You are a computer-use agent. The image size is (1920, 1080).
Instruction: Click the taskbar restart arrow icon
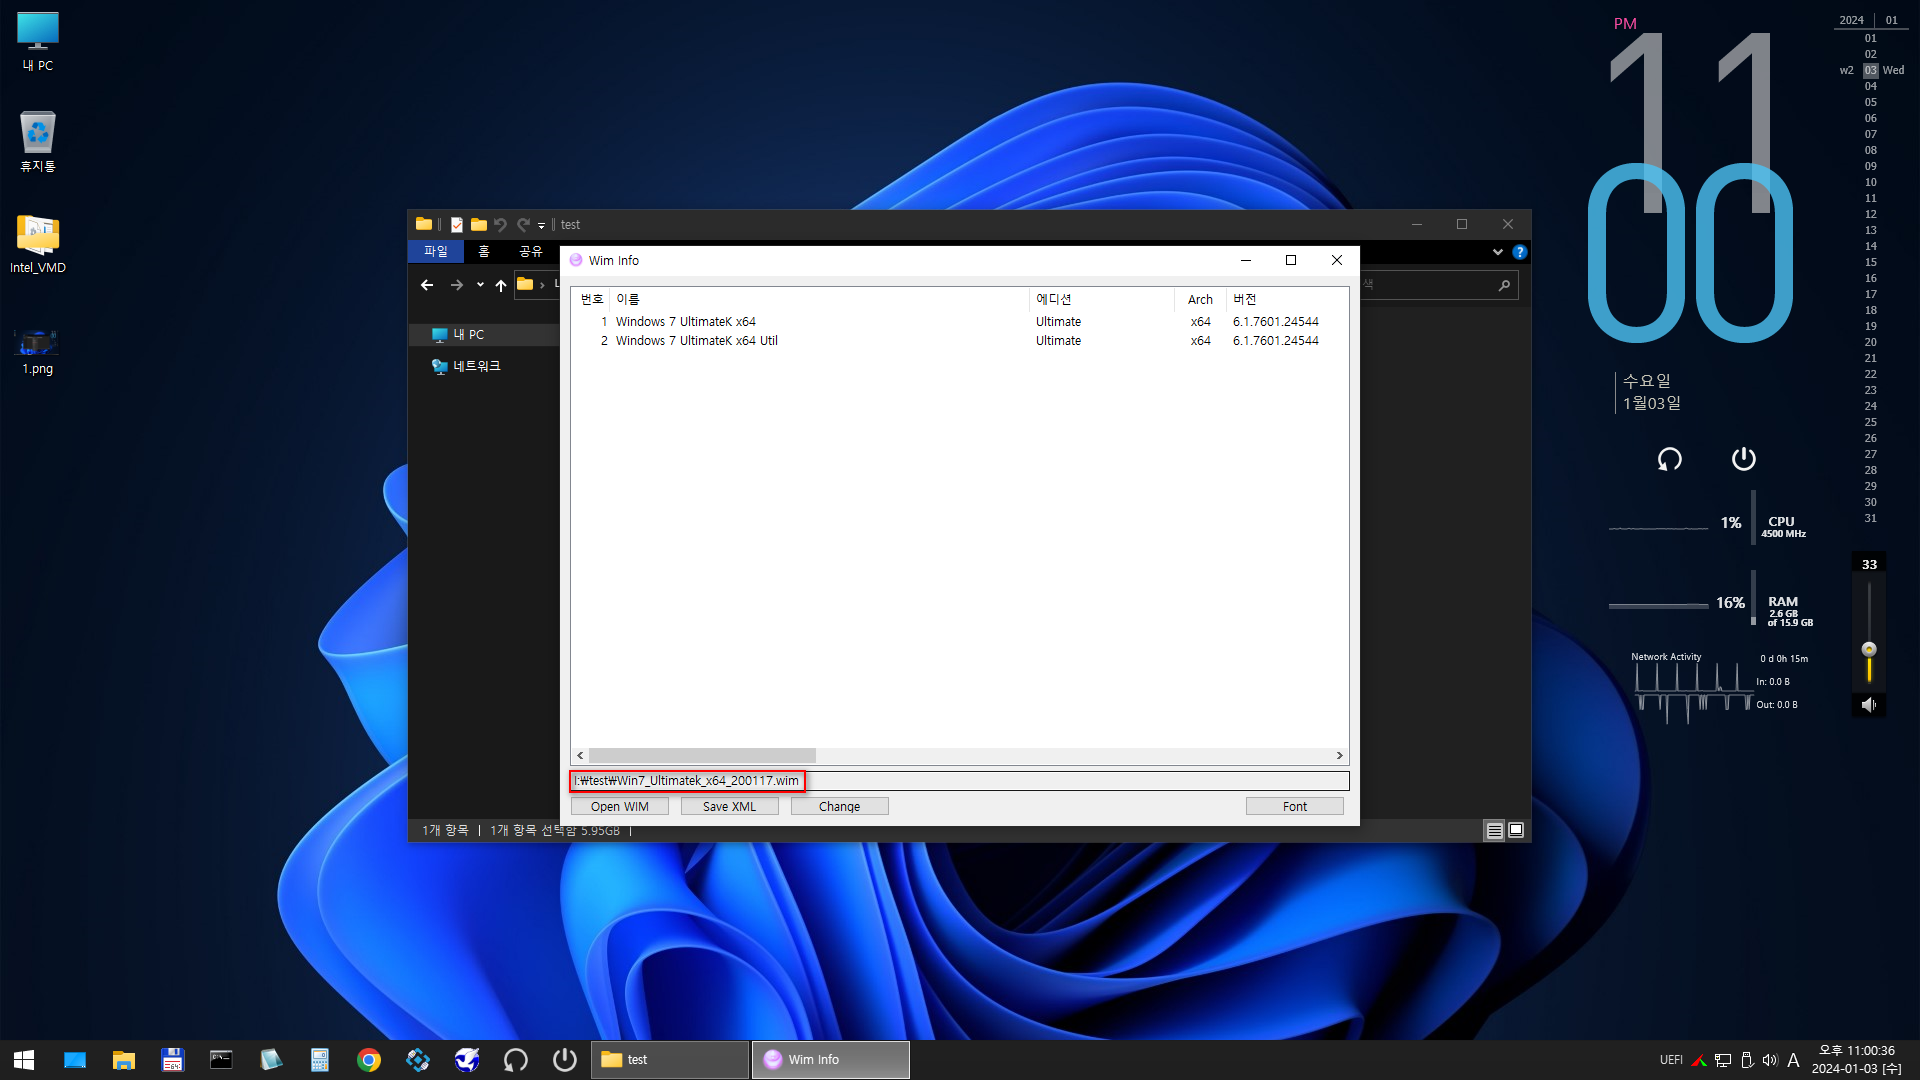point(516,1060)
